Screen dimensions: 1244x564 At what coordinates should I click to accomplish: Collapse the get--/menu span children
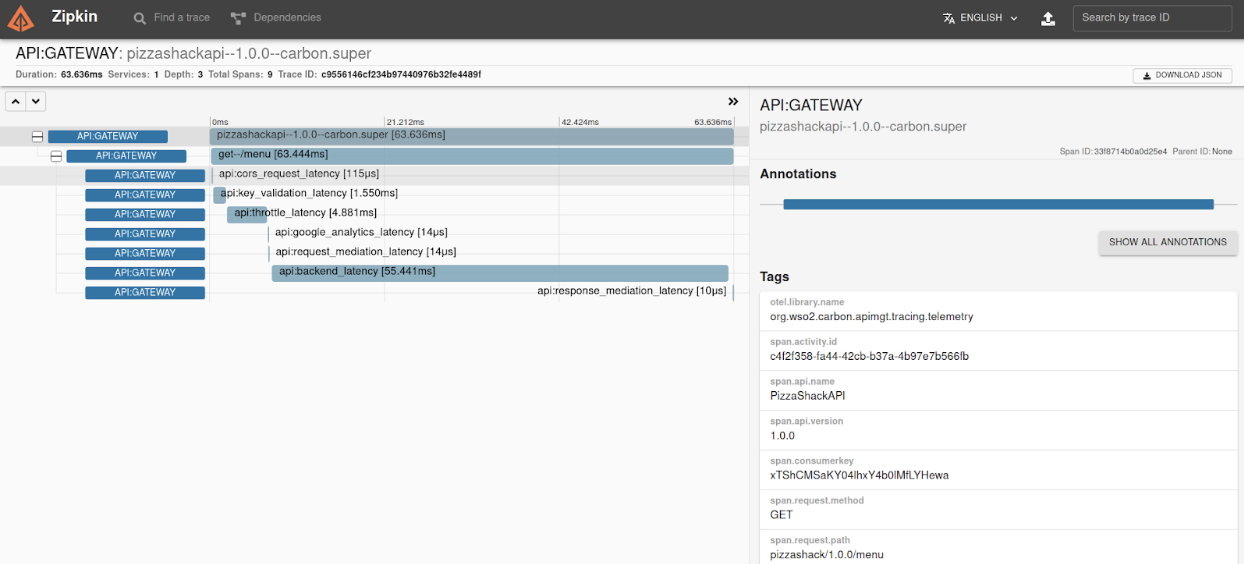[56, 156]
